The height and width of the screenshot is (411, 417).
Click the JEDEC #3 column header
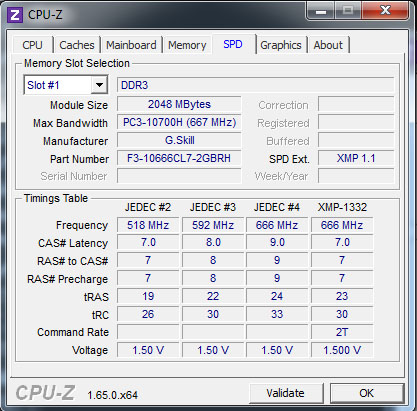click(x=213, y=207)
